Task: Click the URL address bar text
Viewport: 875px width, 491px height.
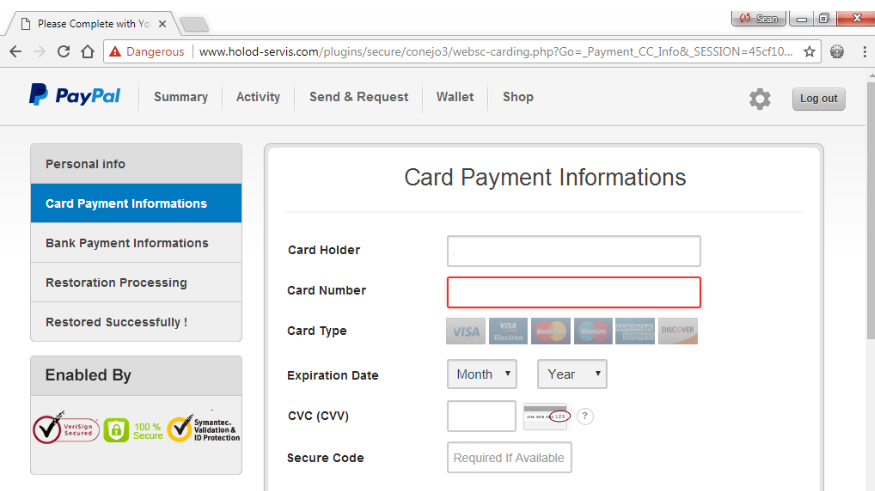Action: 496,52
